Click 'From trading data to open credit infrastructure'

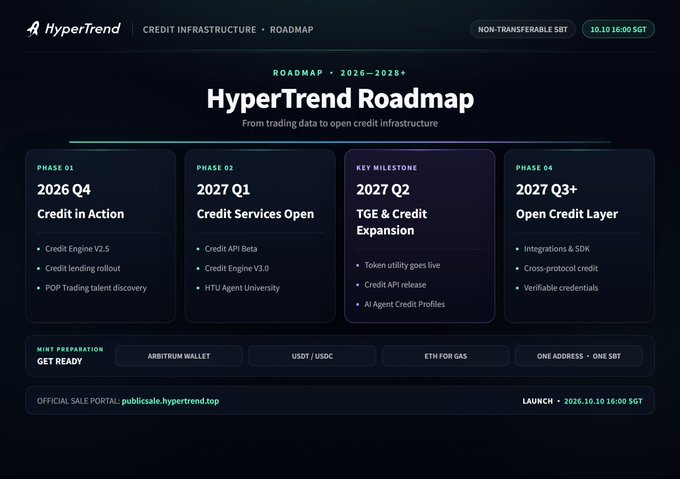point(340,123)
